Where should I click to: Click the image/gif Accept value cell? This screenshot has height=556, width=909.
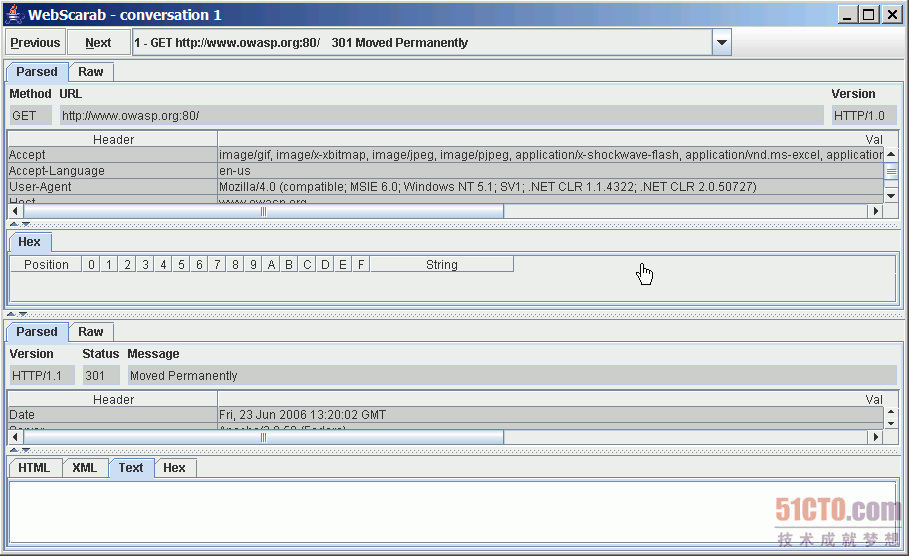pyautogui.click(x=551, y=155)
